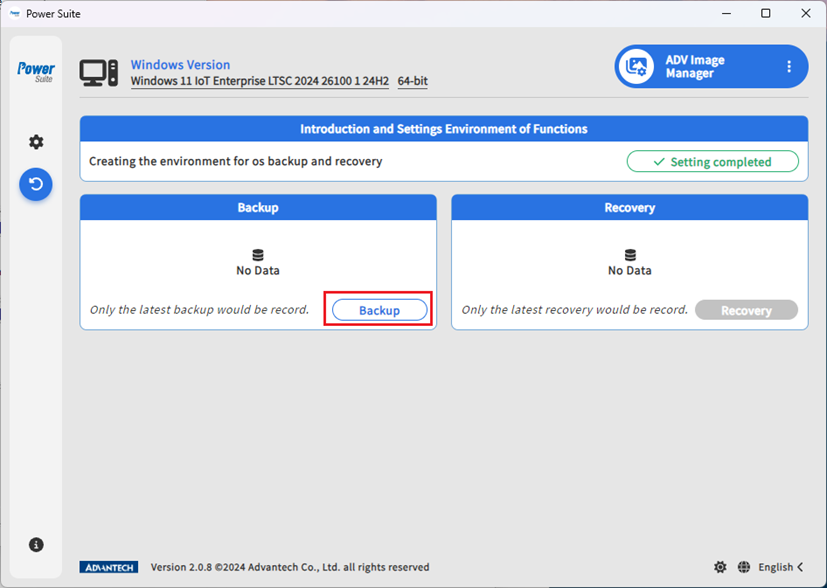Click the Advantech logo in the footer
Viewport: 827px width, 588px height.
[108, 567]
